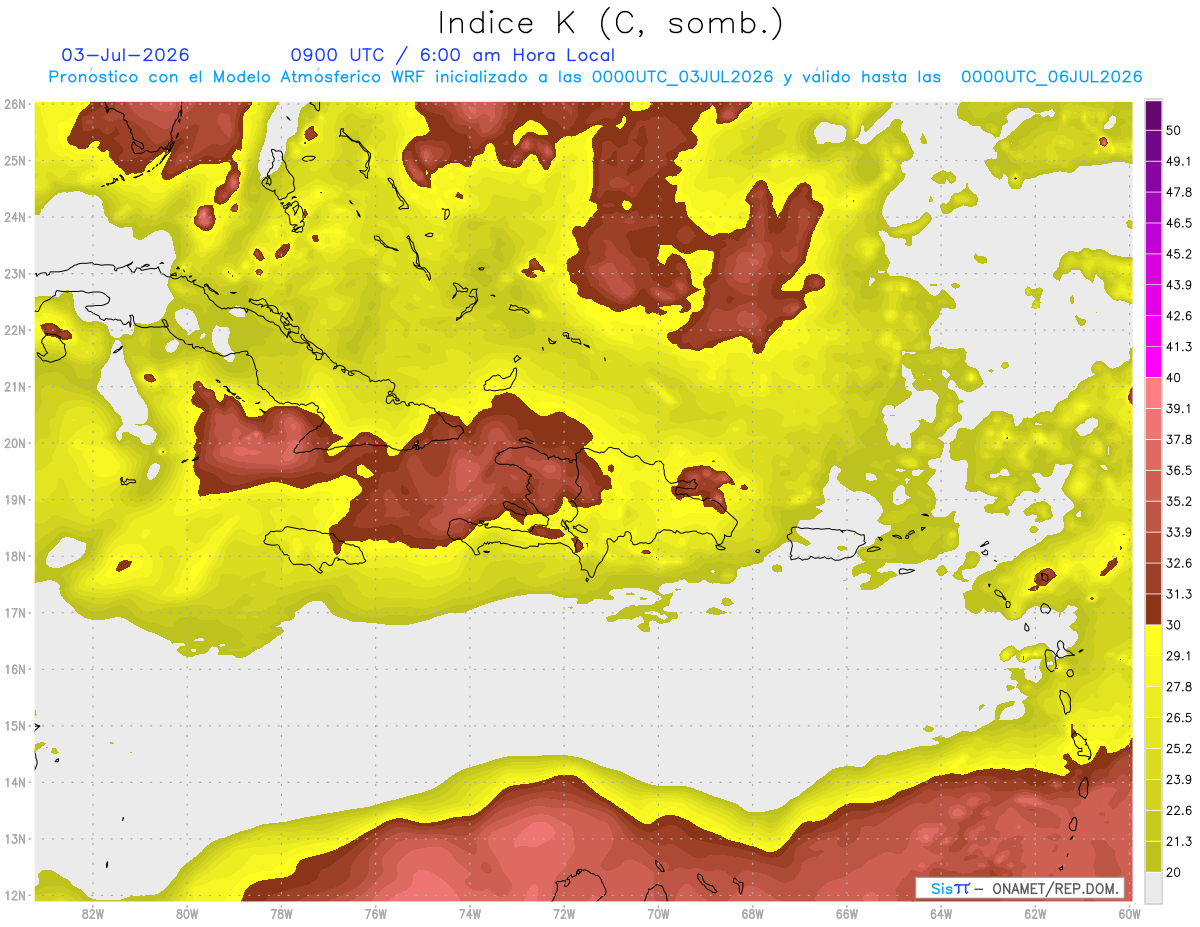
Task: Click the colorbar value 29.1
Action: pos(1179,656)
